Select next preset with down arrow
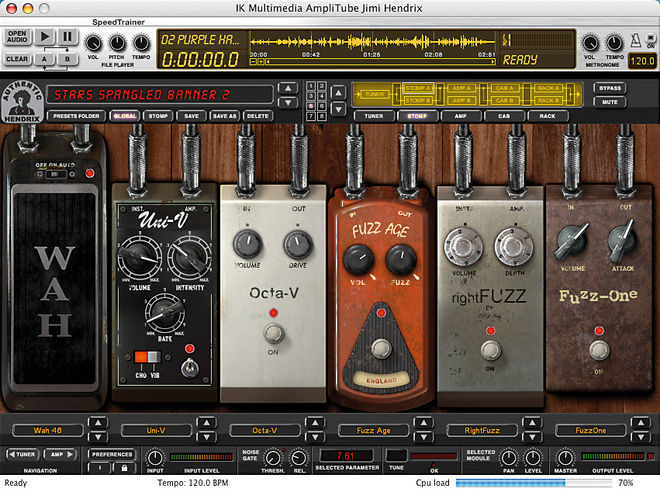Screen dimensions: 660x492 pyautogui.click(x=287, y=102)
